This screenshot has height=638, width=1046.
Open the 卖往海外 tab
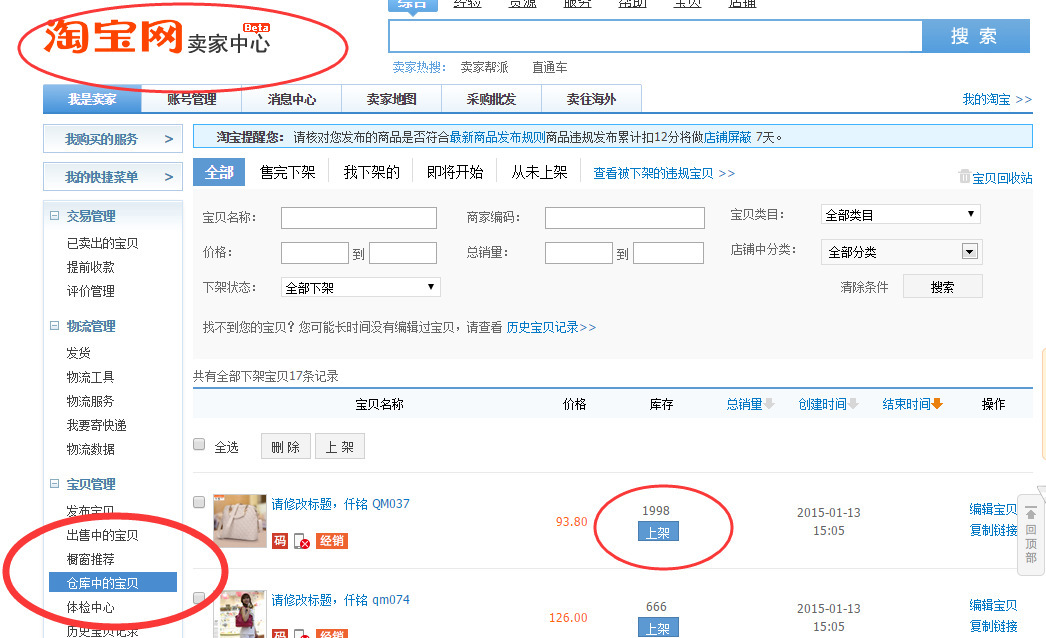[592, 99]
